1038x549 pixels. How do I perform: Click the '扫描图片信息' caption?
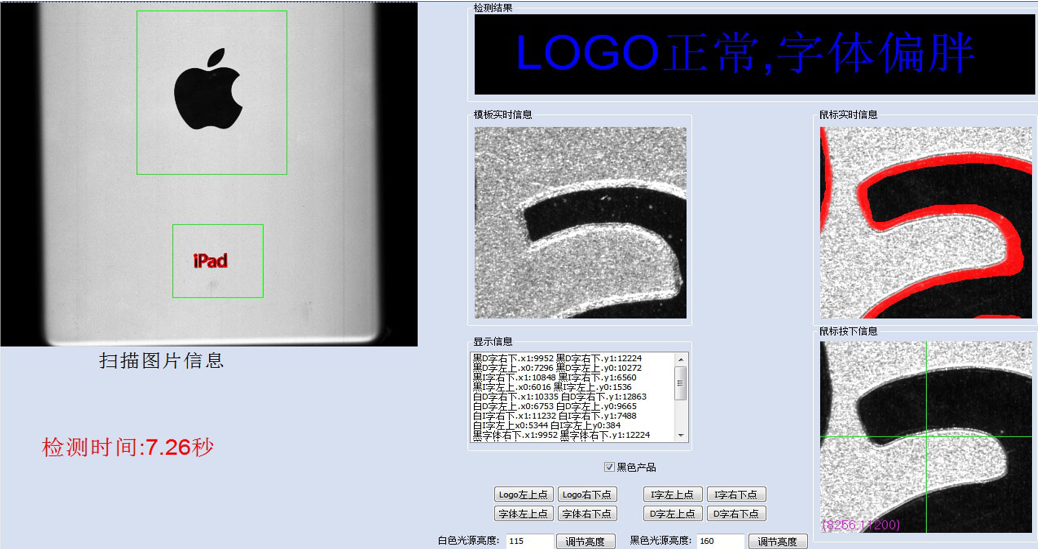pos(162,360)
